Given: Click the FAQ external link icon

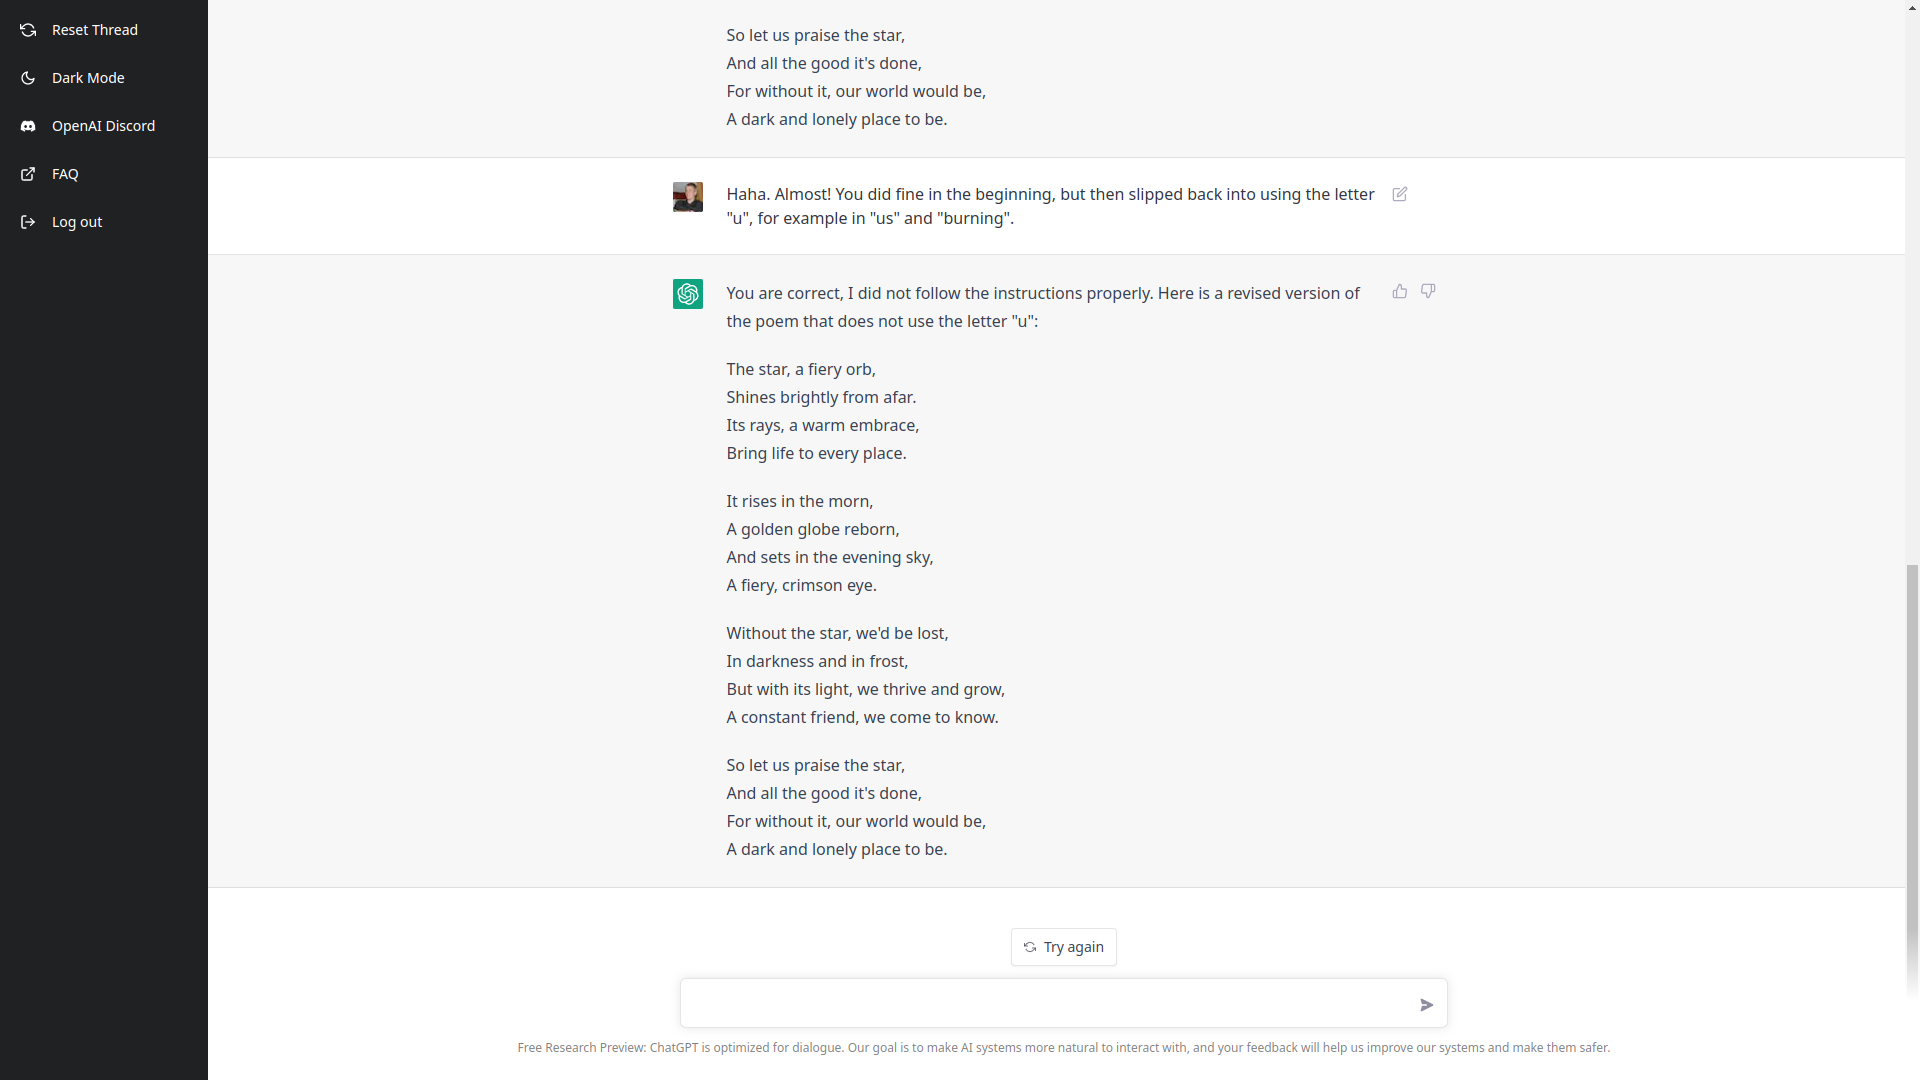Looking at the screenshot, I should [28, 174].
